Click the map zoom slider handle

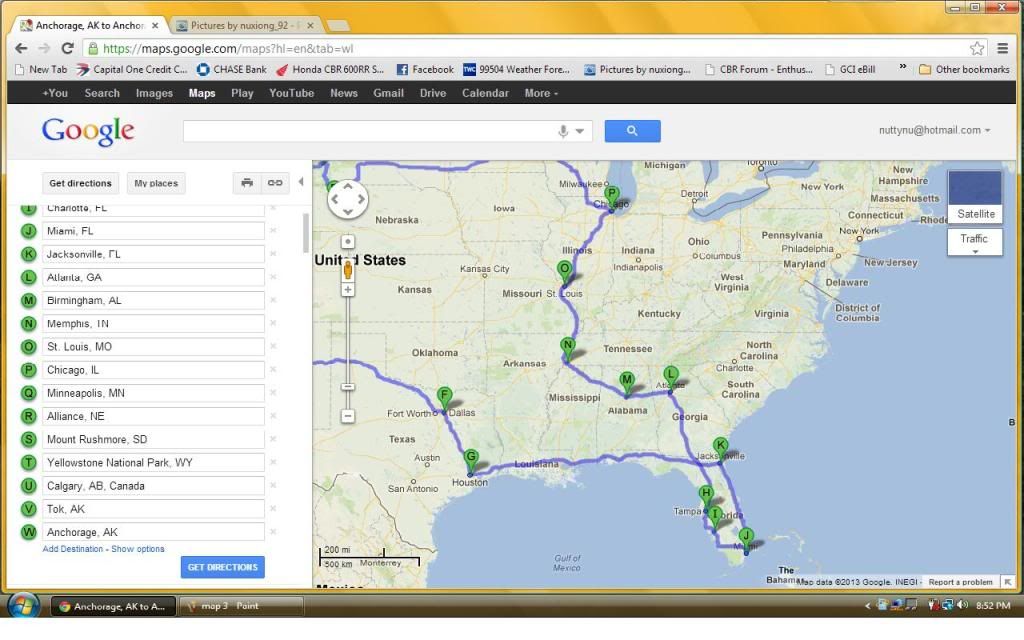pyautogui.click(x=348, y=387)
